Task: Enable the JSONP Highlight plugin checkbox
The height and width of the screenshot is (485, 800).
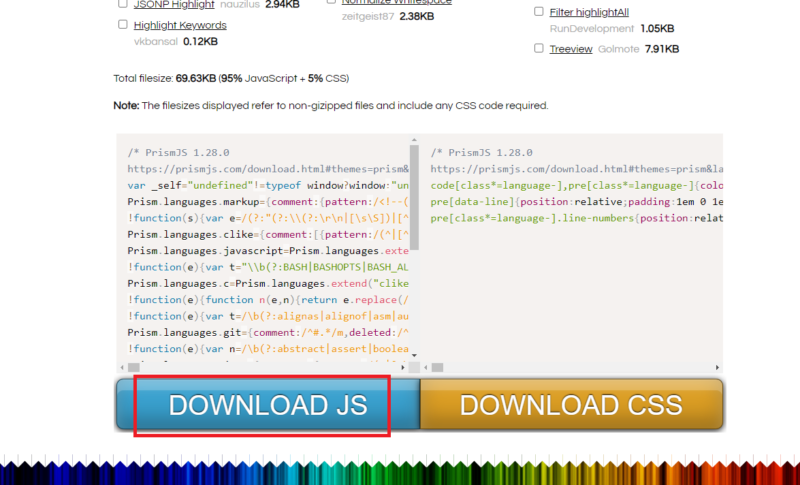Action: click(x=122, y=4)
